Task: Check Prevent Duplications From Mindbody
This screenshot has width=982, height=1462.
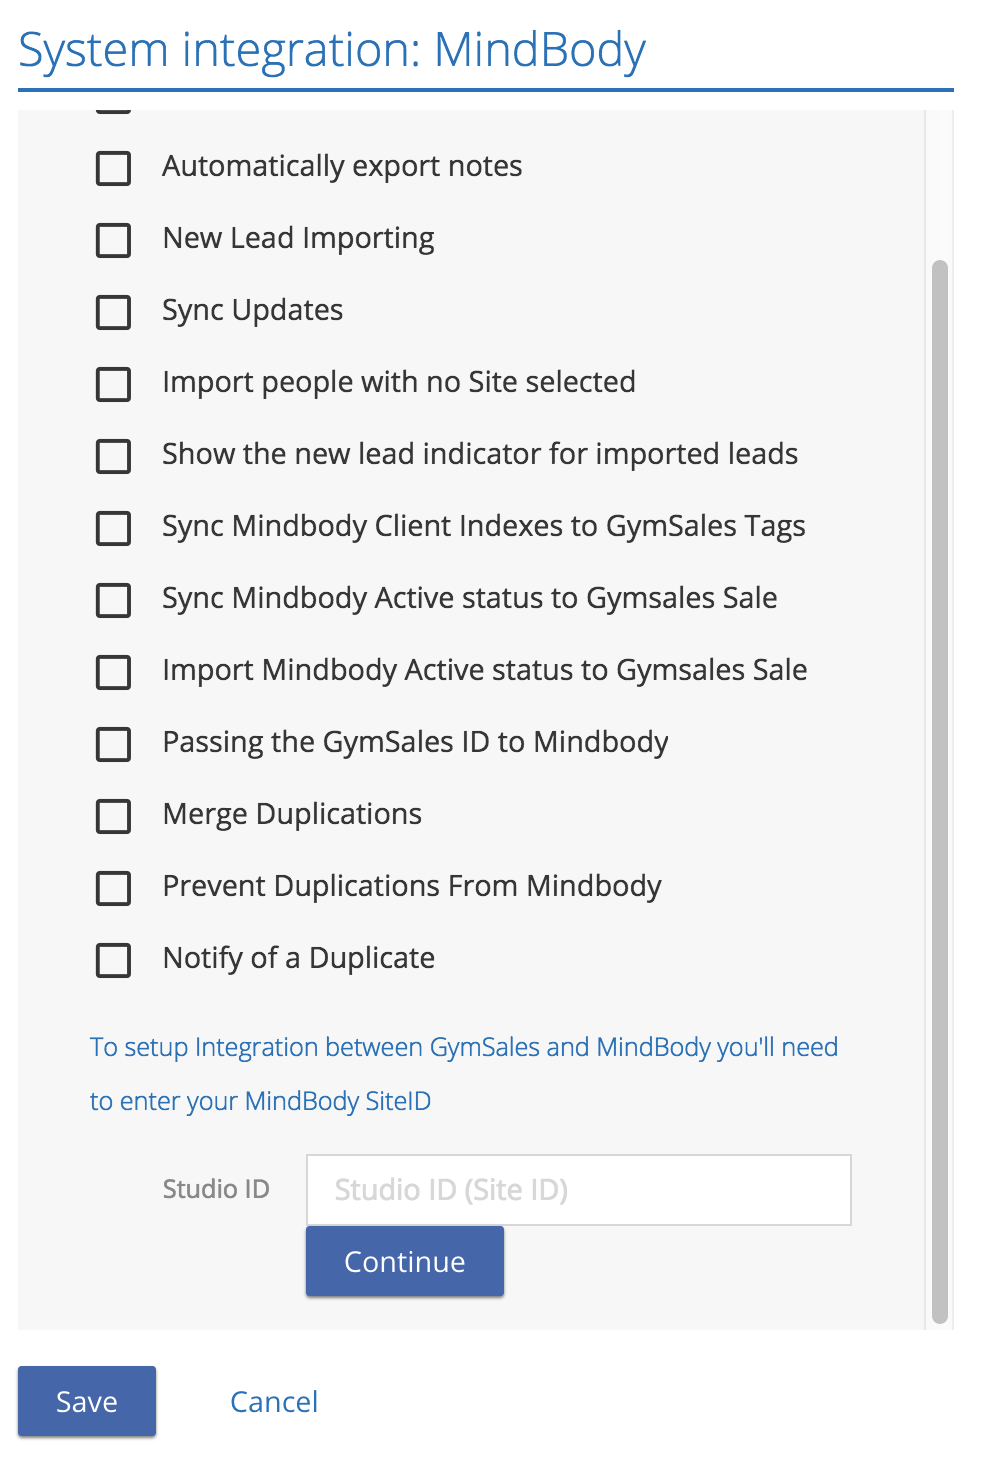Action: tap(113, 888)
